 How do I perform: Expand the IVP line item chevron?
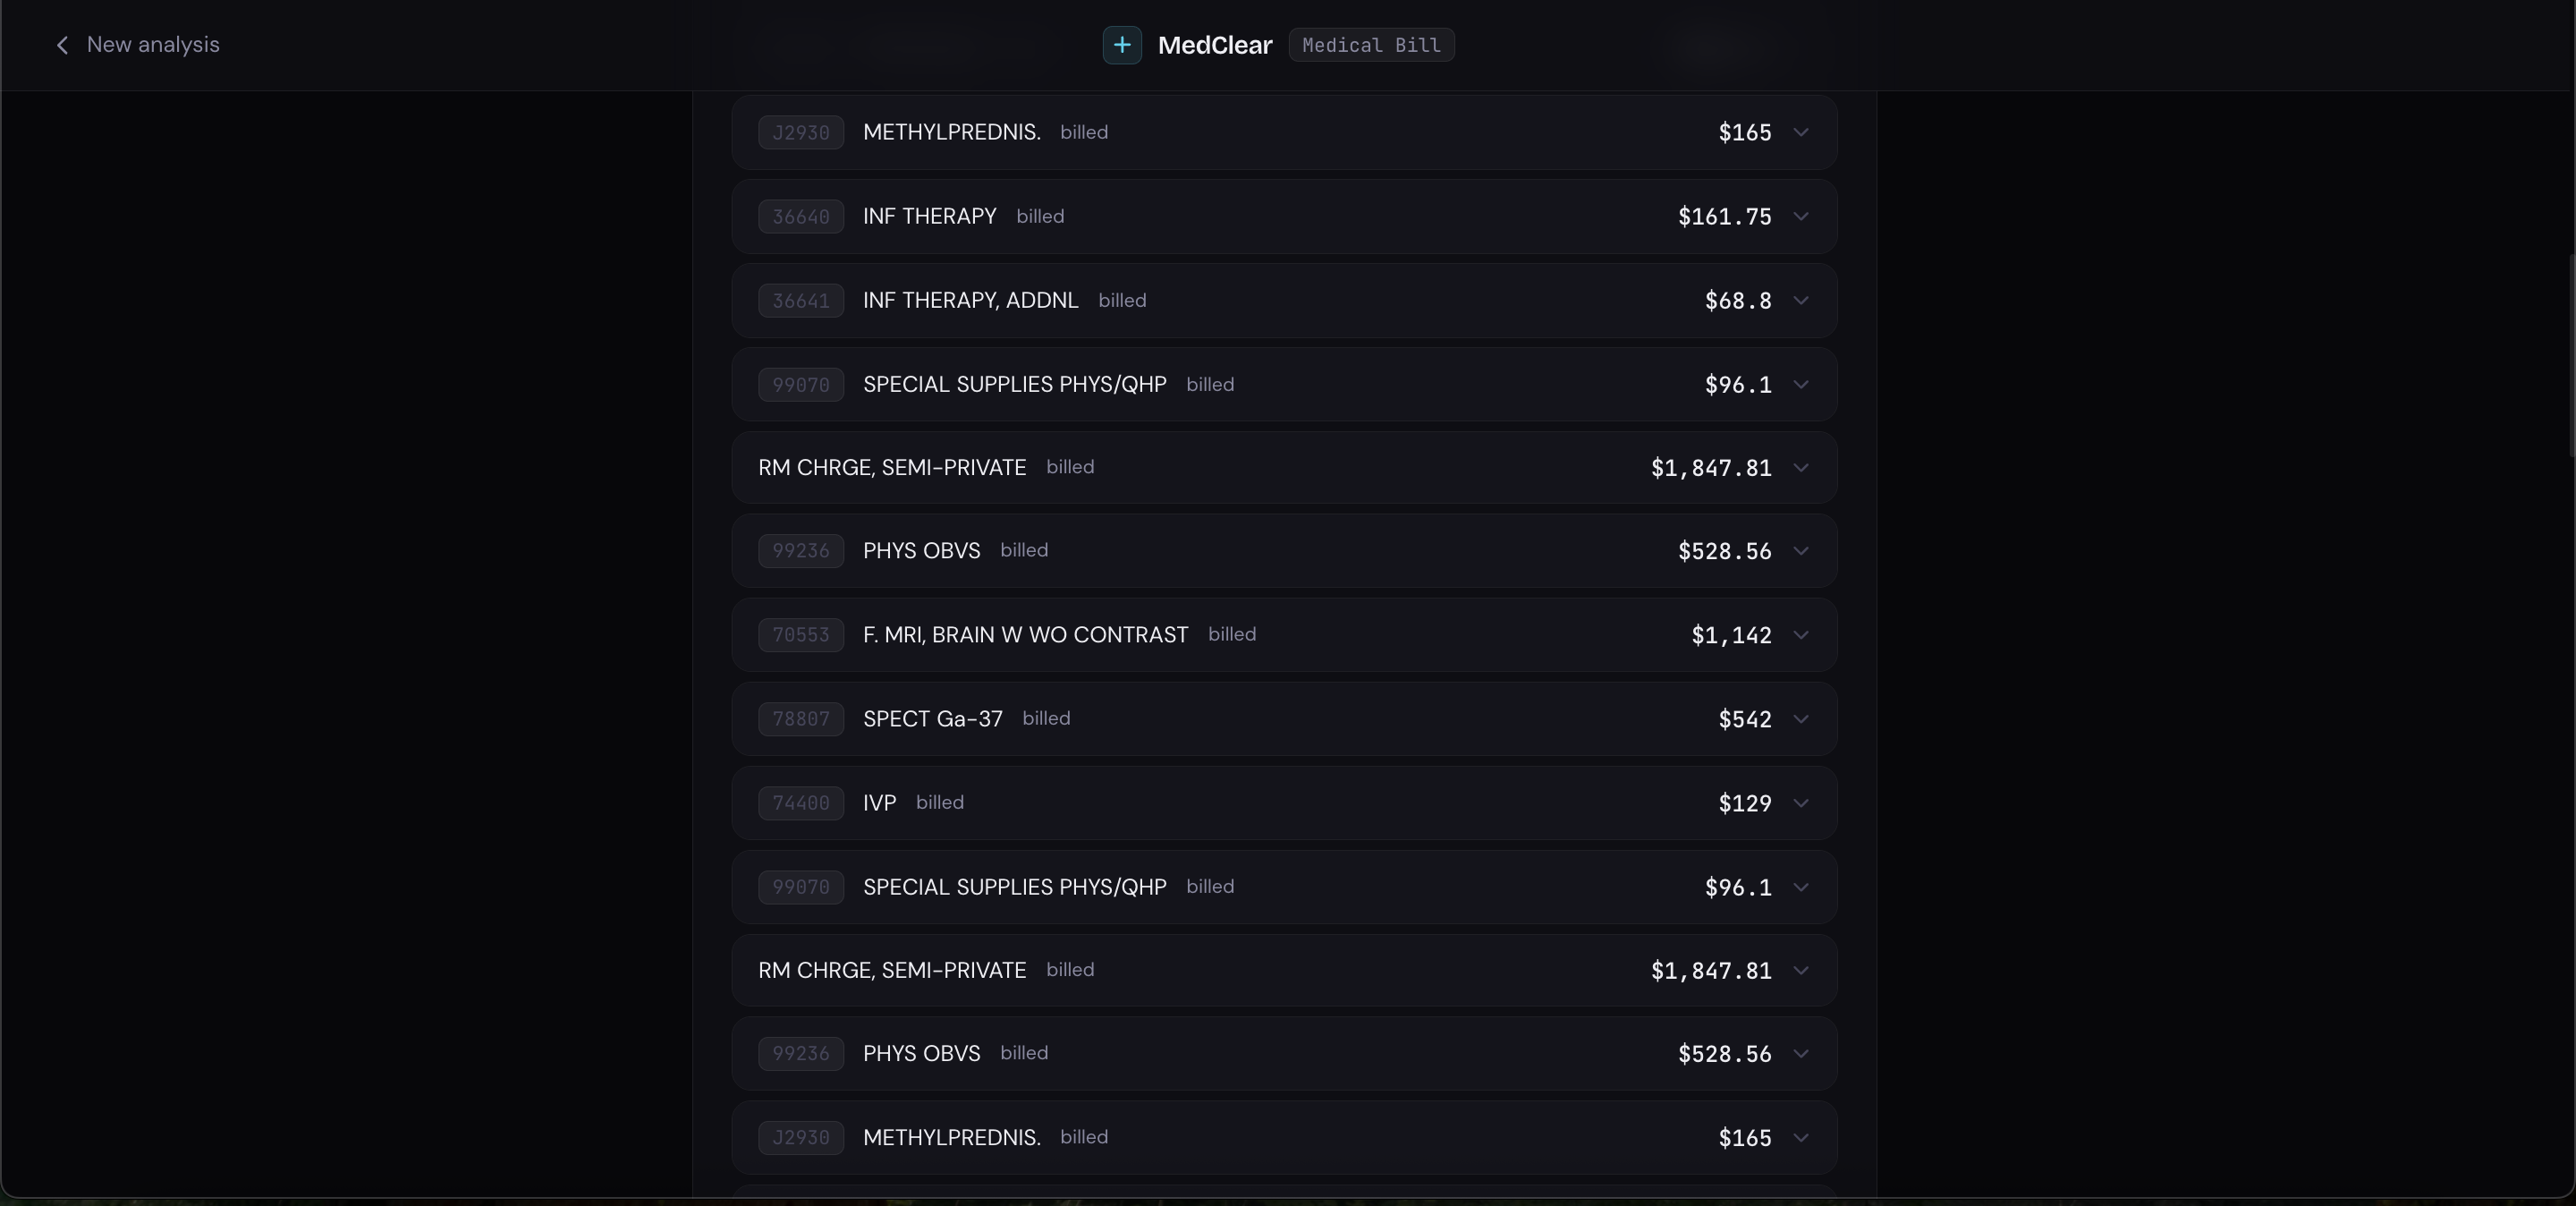coord(1800,803)
